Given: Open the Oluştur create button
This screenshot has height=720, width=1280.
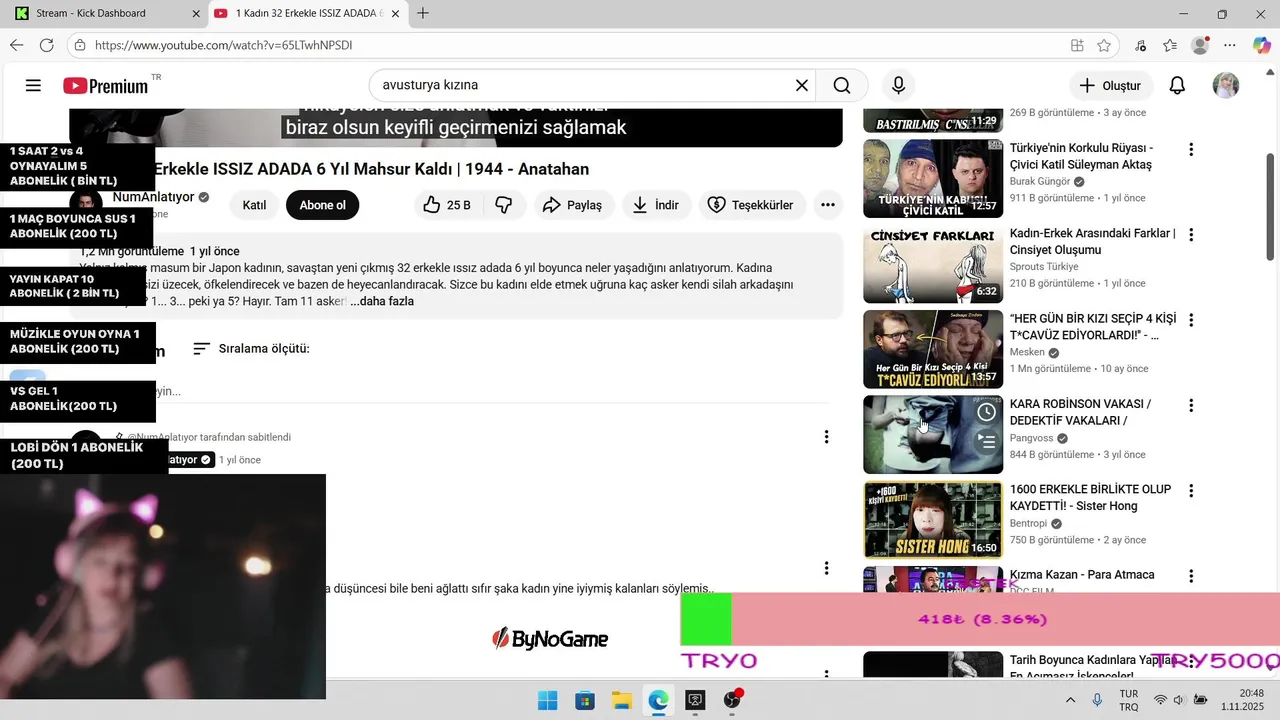Looking at the screenshot, I should pos(1111,86).
